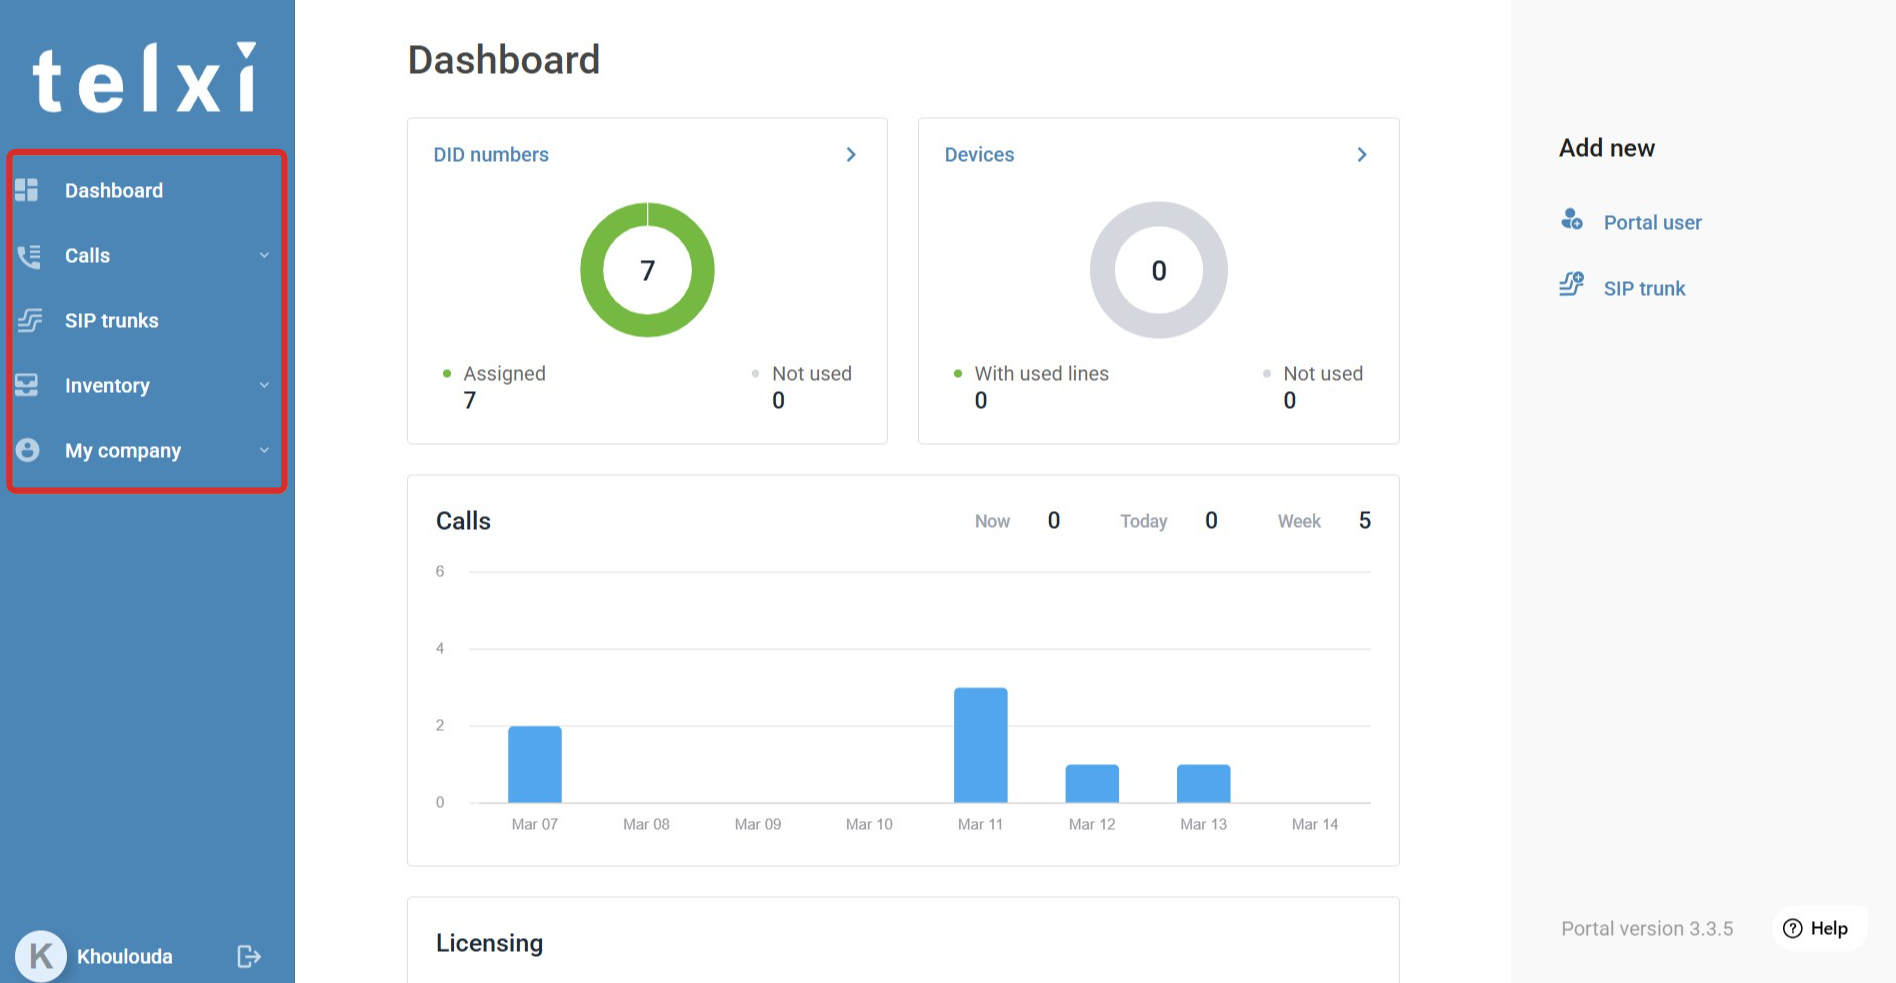Image resolution: width=1896 pixels, height=983 pixels.
Task: Click the Today calls count label
Action: click(x=1144, y=521)
